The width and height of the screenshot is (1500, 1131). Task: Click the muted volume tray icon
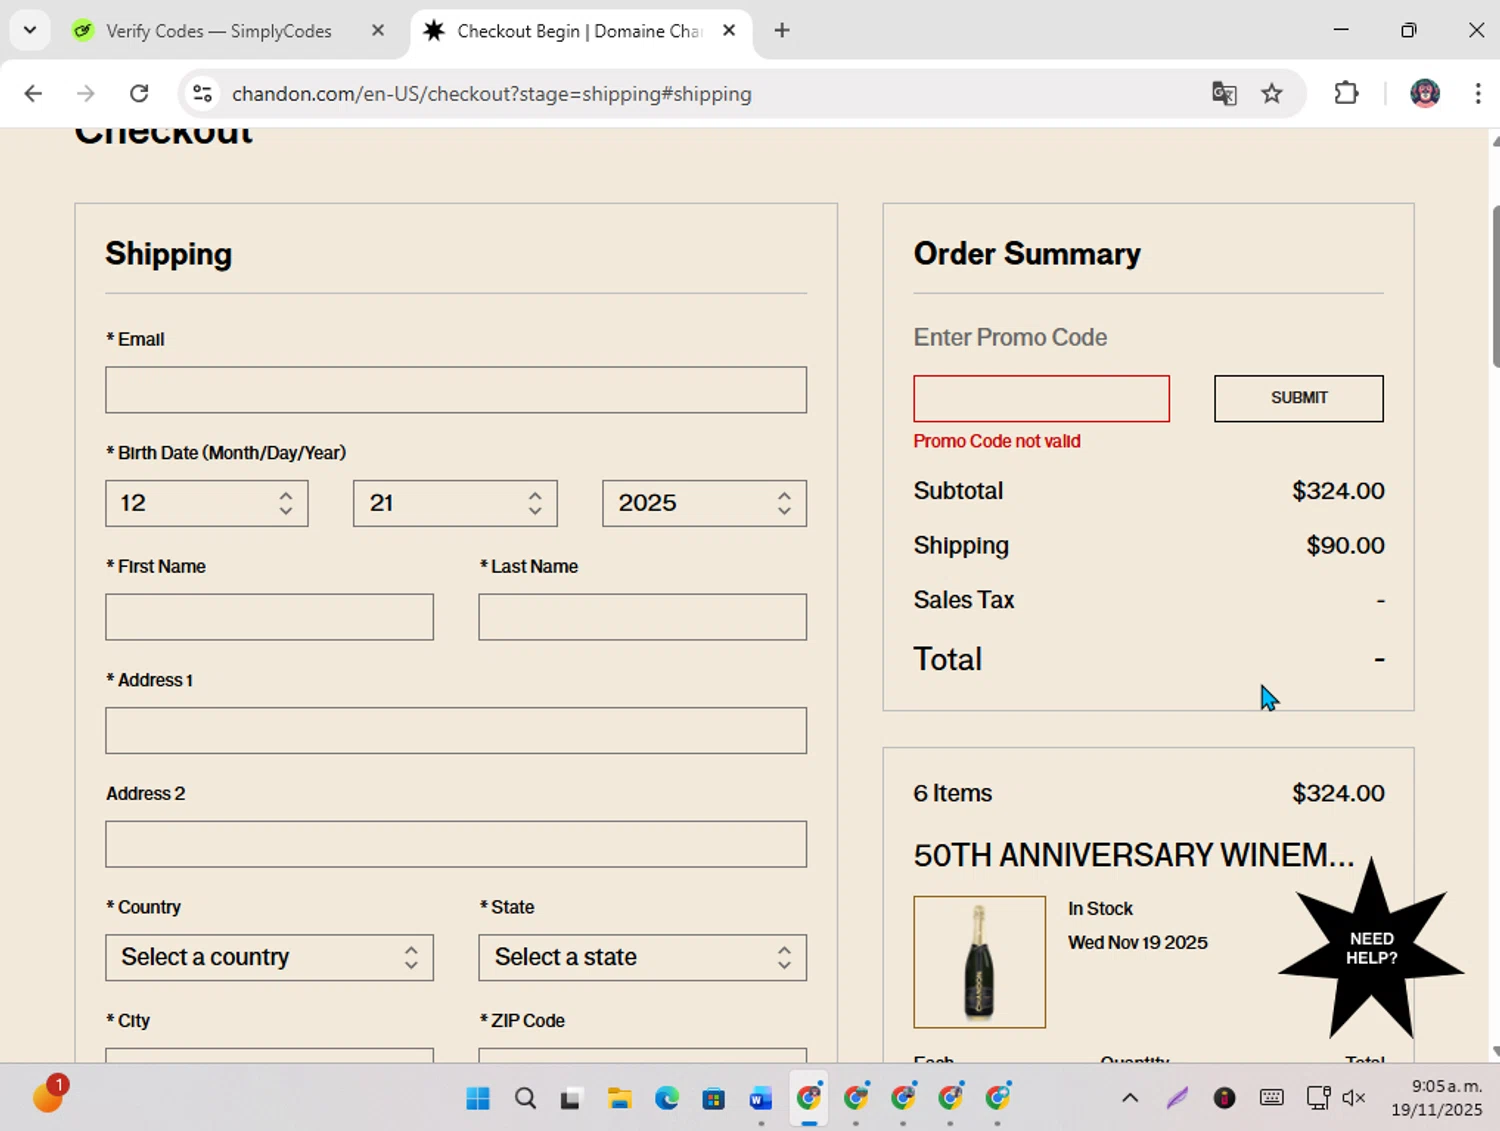click(1354, 1098)
